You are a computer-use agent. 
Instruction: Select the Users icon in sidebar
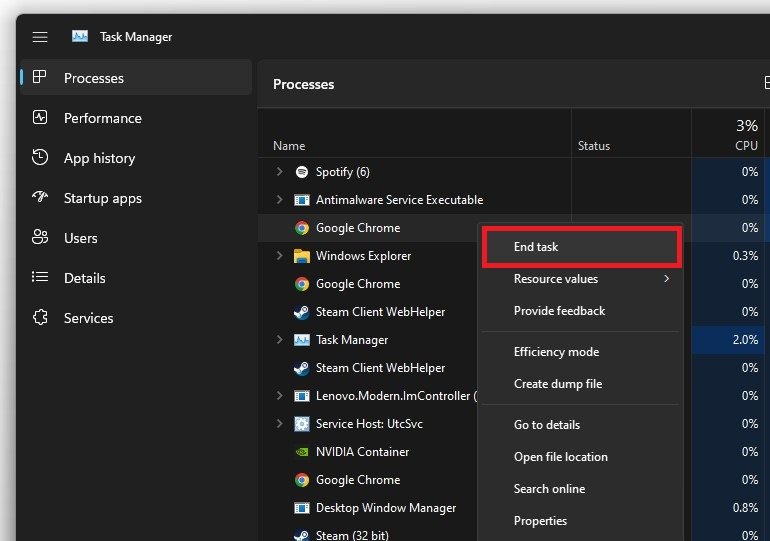40,238
